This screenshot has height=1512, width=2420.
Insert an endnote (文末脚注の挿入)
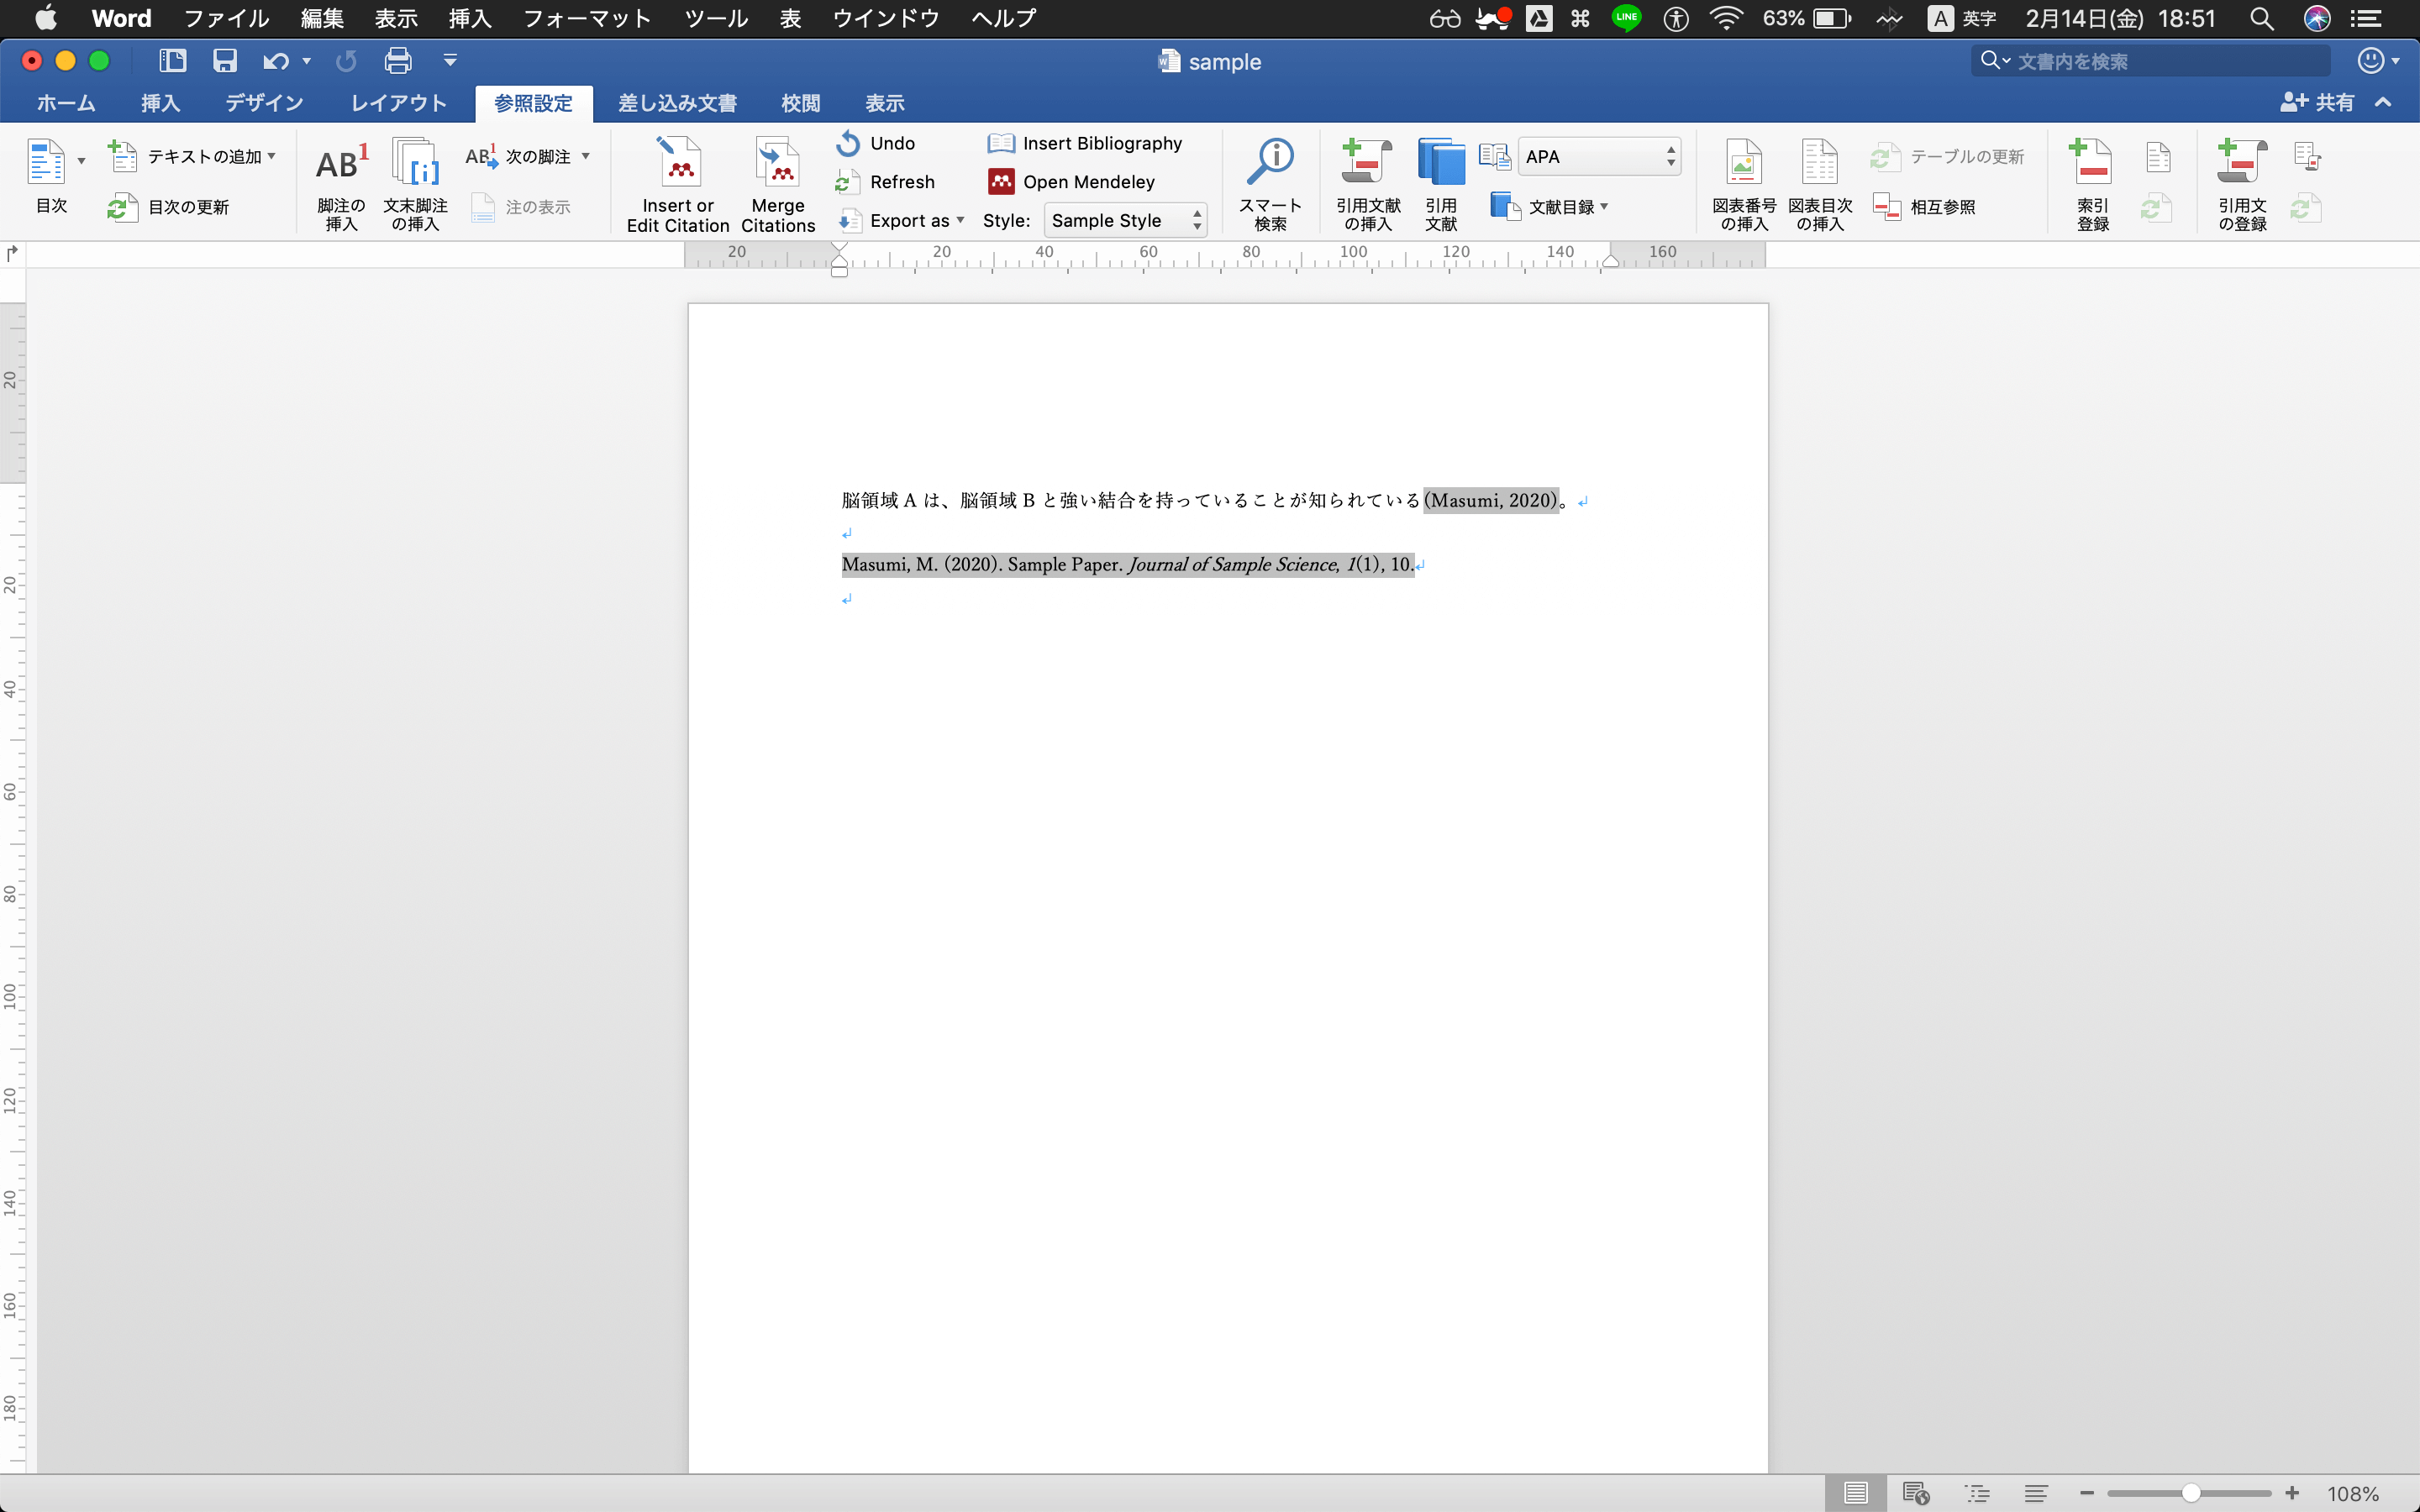[415, 185]
